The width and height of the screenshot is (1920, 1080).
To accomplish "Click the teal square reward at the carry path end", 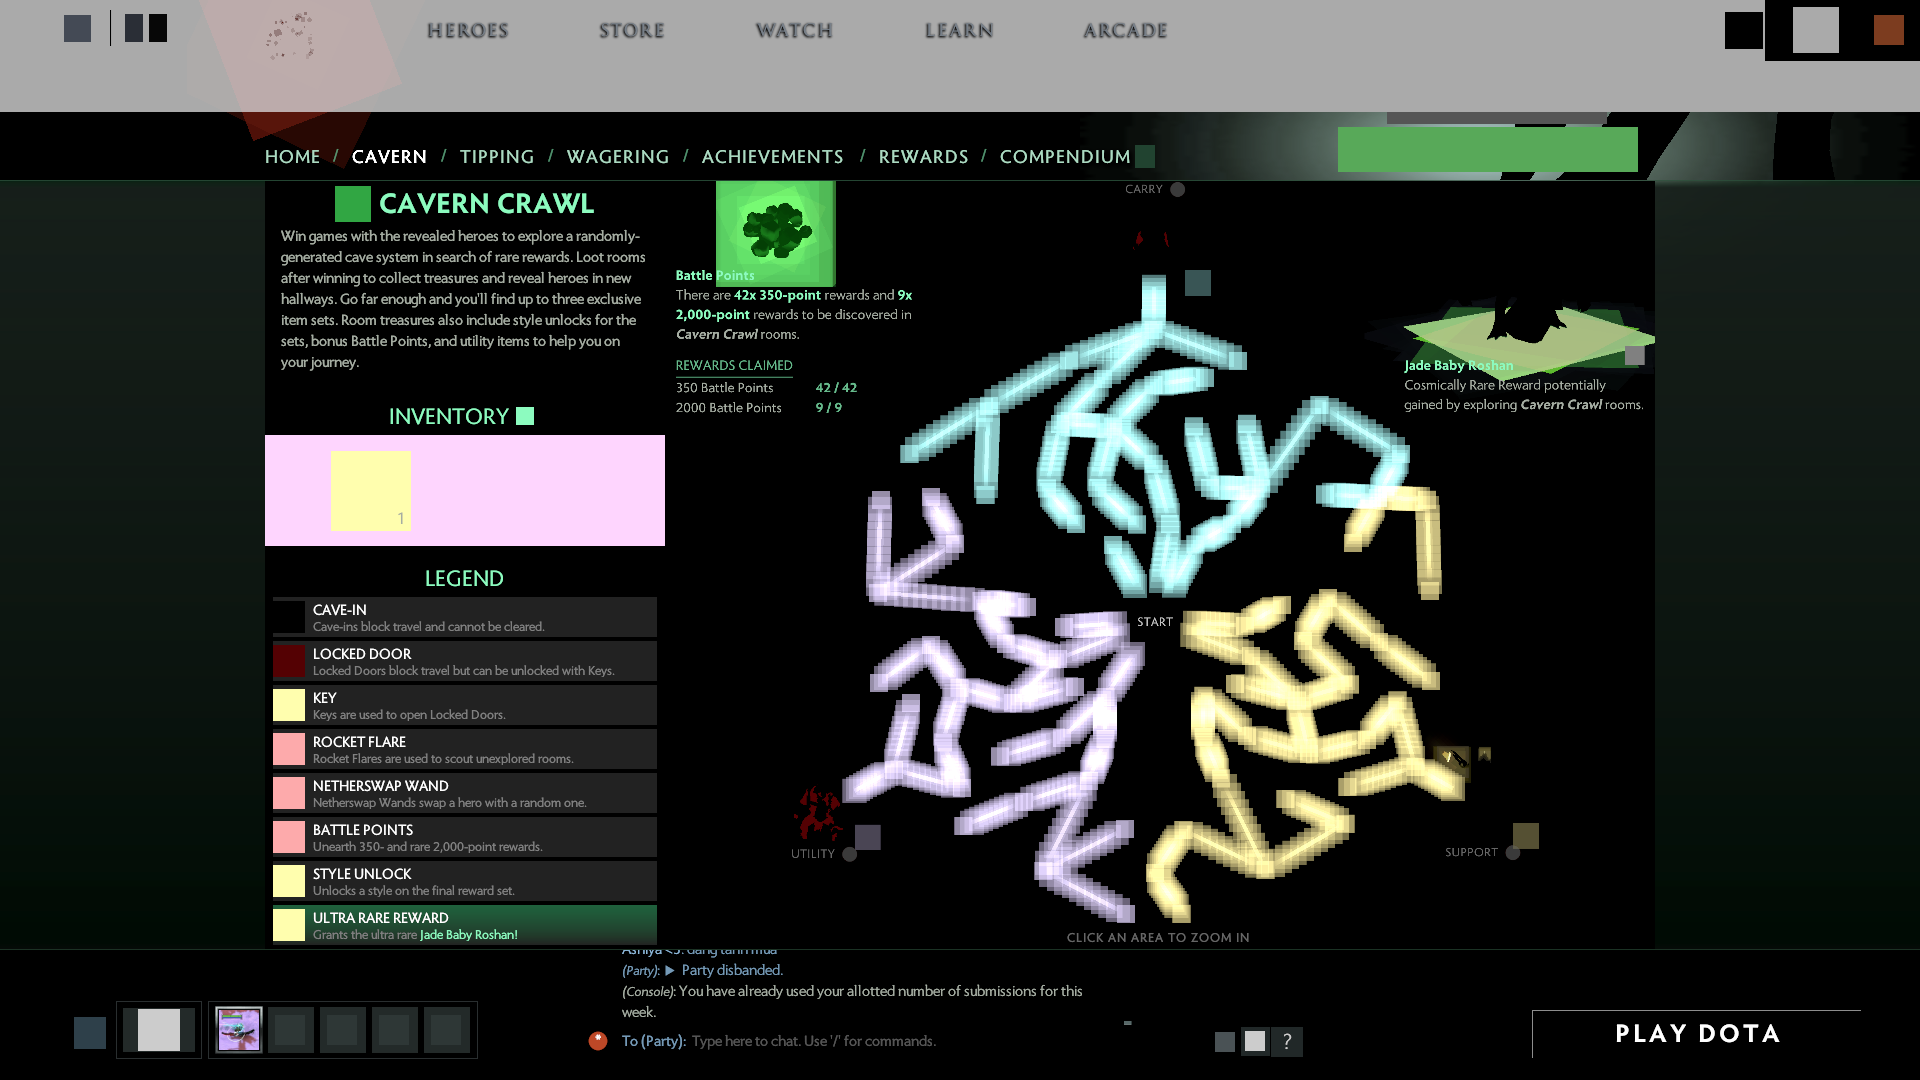I will click(x=1197, y=283).
